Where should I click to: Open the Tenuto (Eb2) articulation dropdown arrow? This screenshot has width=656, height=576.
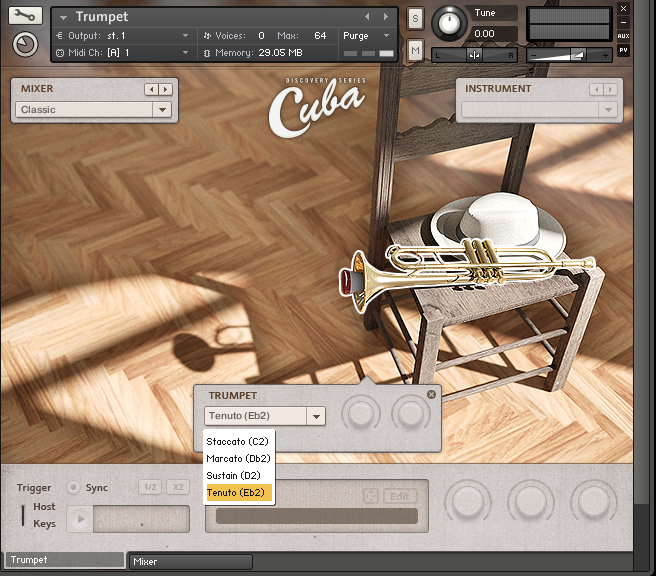pyautogui.click(x=316, y=416)
